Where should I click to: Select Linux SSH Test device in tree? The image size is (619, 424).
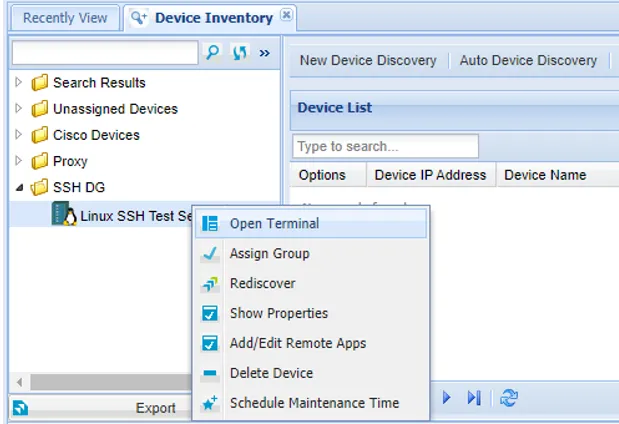click(x=137, y=216)
